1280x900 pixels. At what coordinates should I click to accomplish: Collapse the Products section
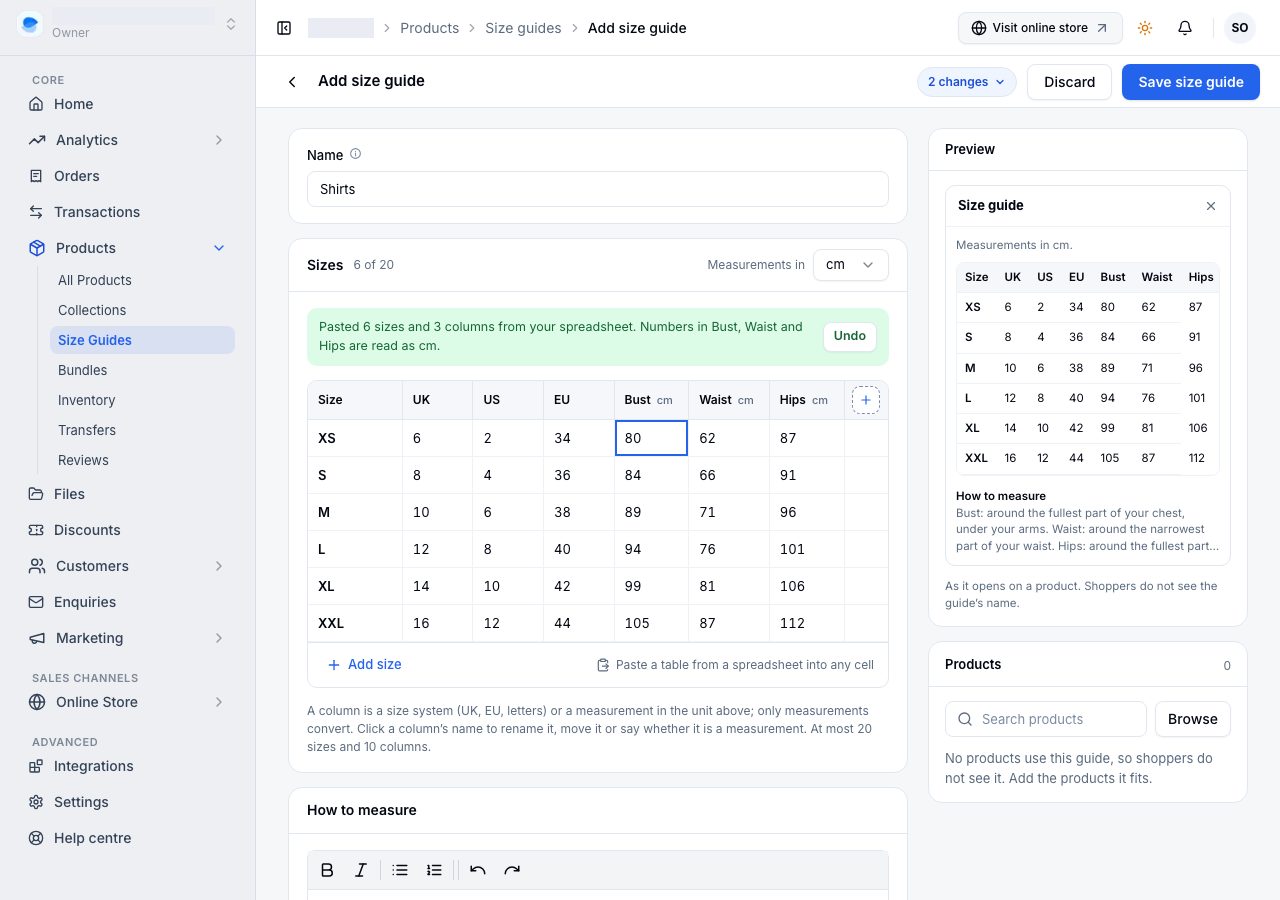pos(219,248)
